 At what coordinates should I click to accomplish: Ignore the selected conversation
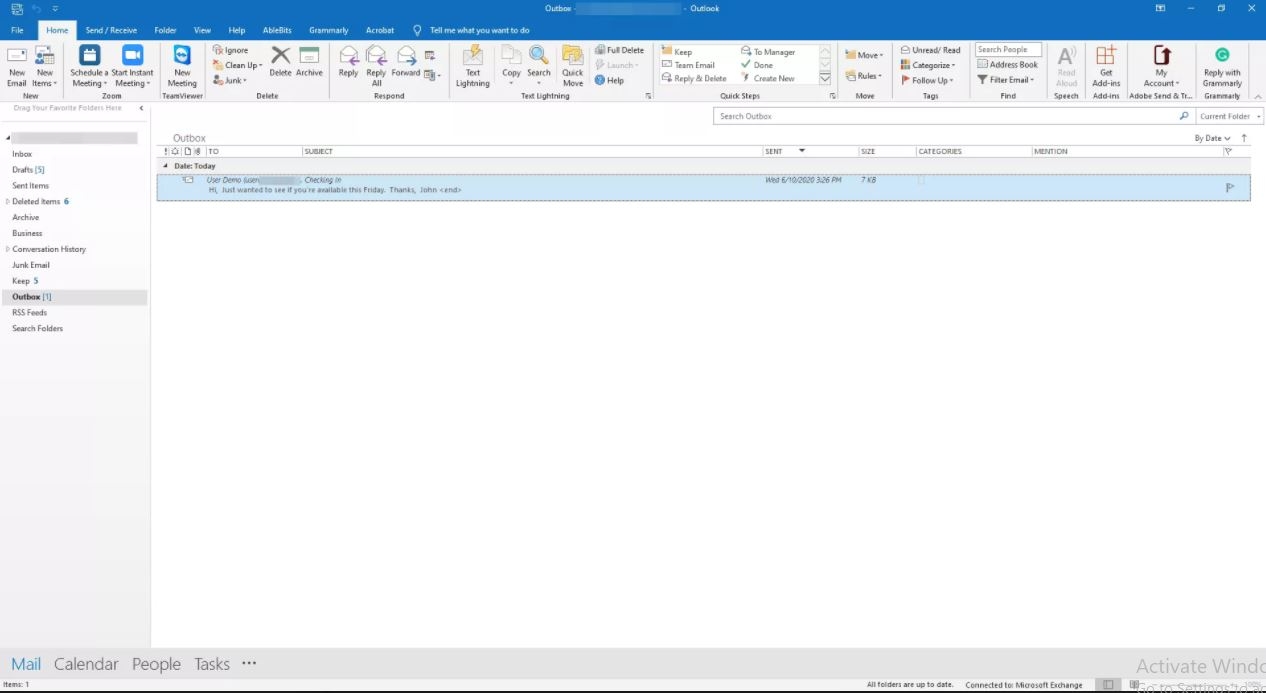tap(231, 50)
